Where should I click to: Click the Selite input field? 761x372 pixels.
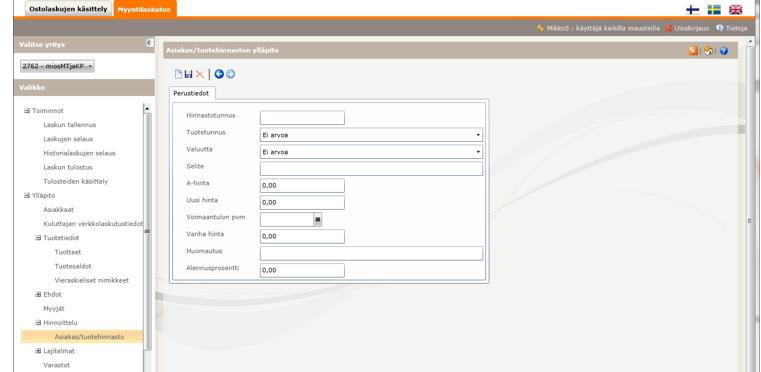point(371,169)
